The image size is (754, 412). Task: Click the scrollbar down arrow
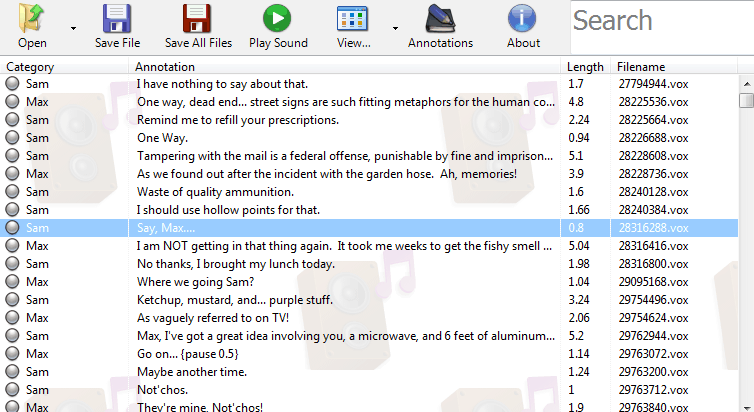(746, 407)
